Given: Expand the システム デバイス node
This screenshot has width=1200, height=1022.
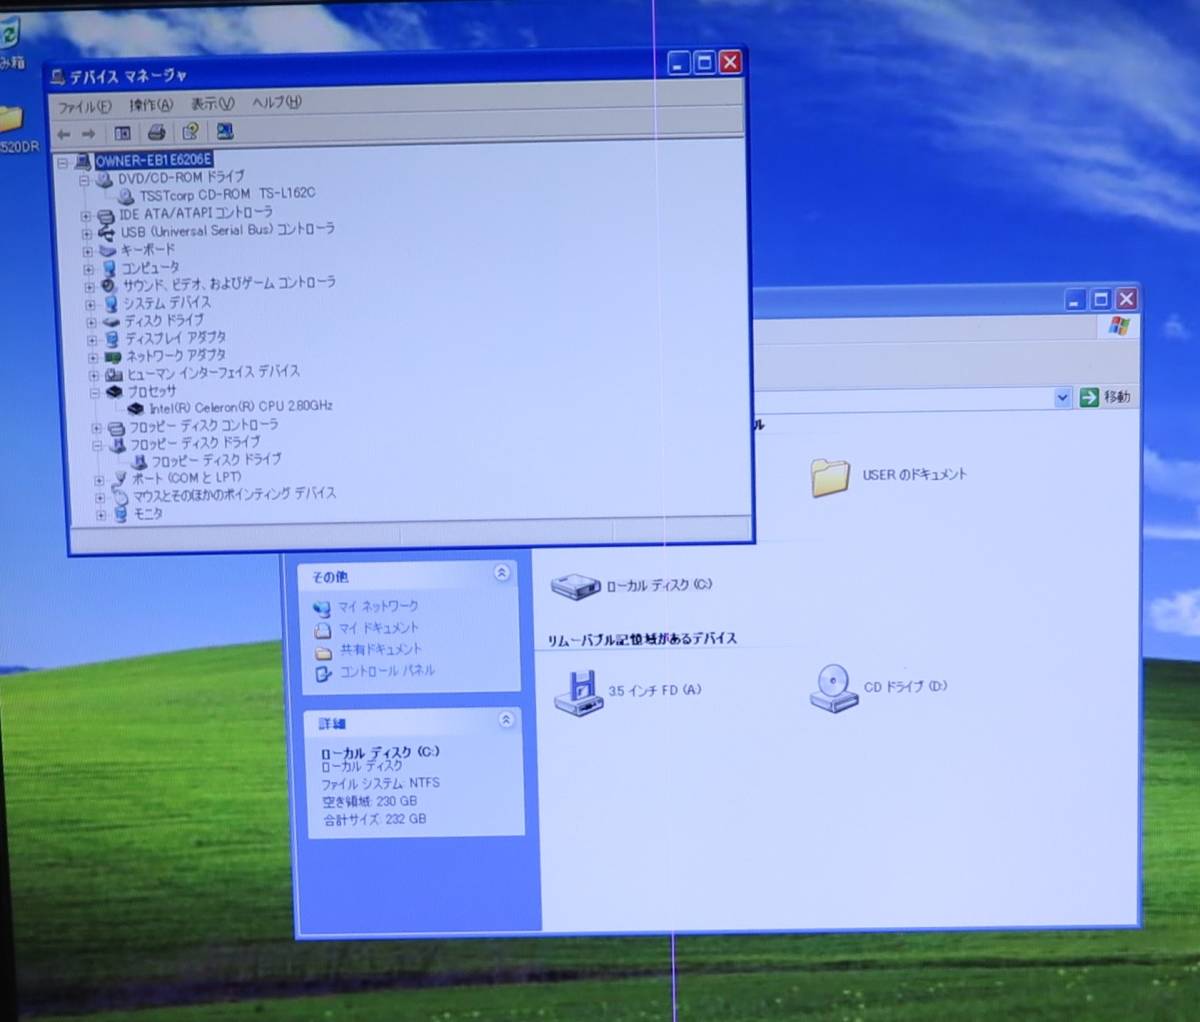Looking at the screenshot, I should 91,305.
